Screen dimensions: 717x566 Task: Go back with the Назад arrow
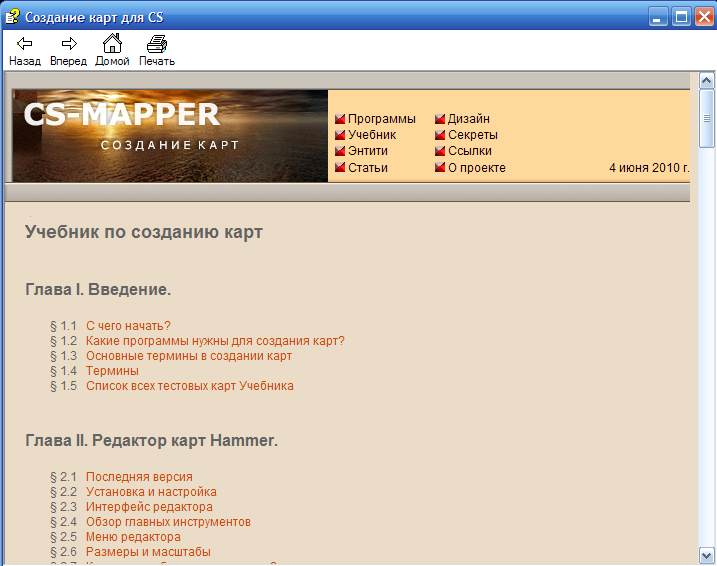pyautogui.click(x=25, y=50)
